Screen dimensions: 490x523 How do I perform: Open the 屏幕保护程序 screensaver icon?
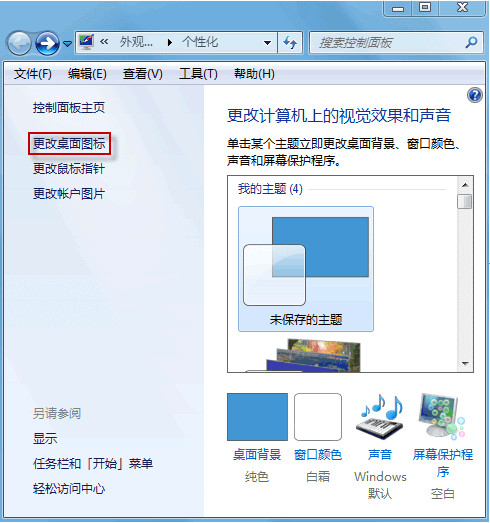(442, 417)
